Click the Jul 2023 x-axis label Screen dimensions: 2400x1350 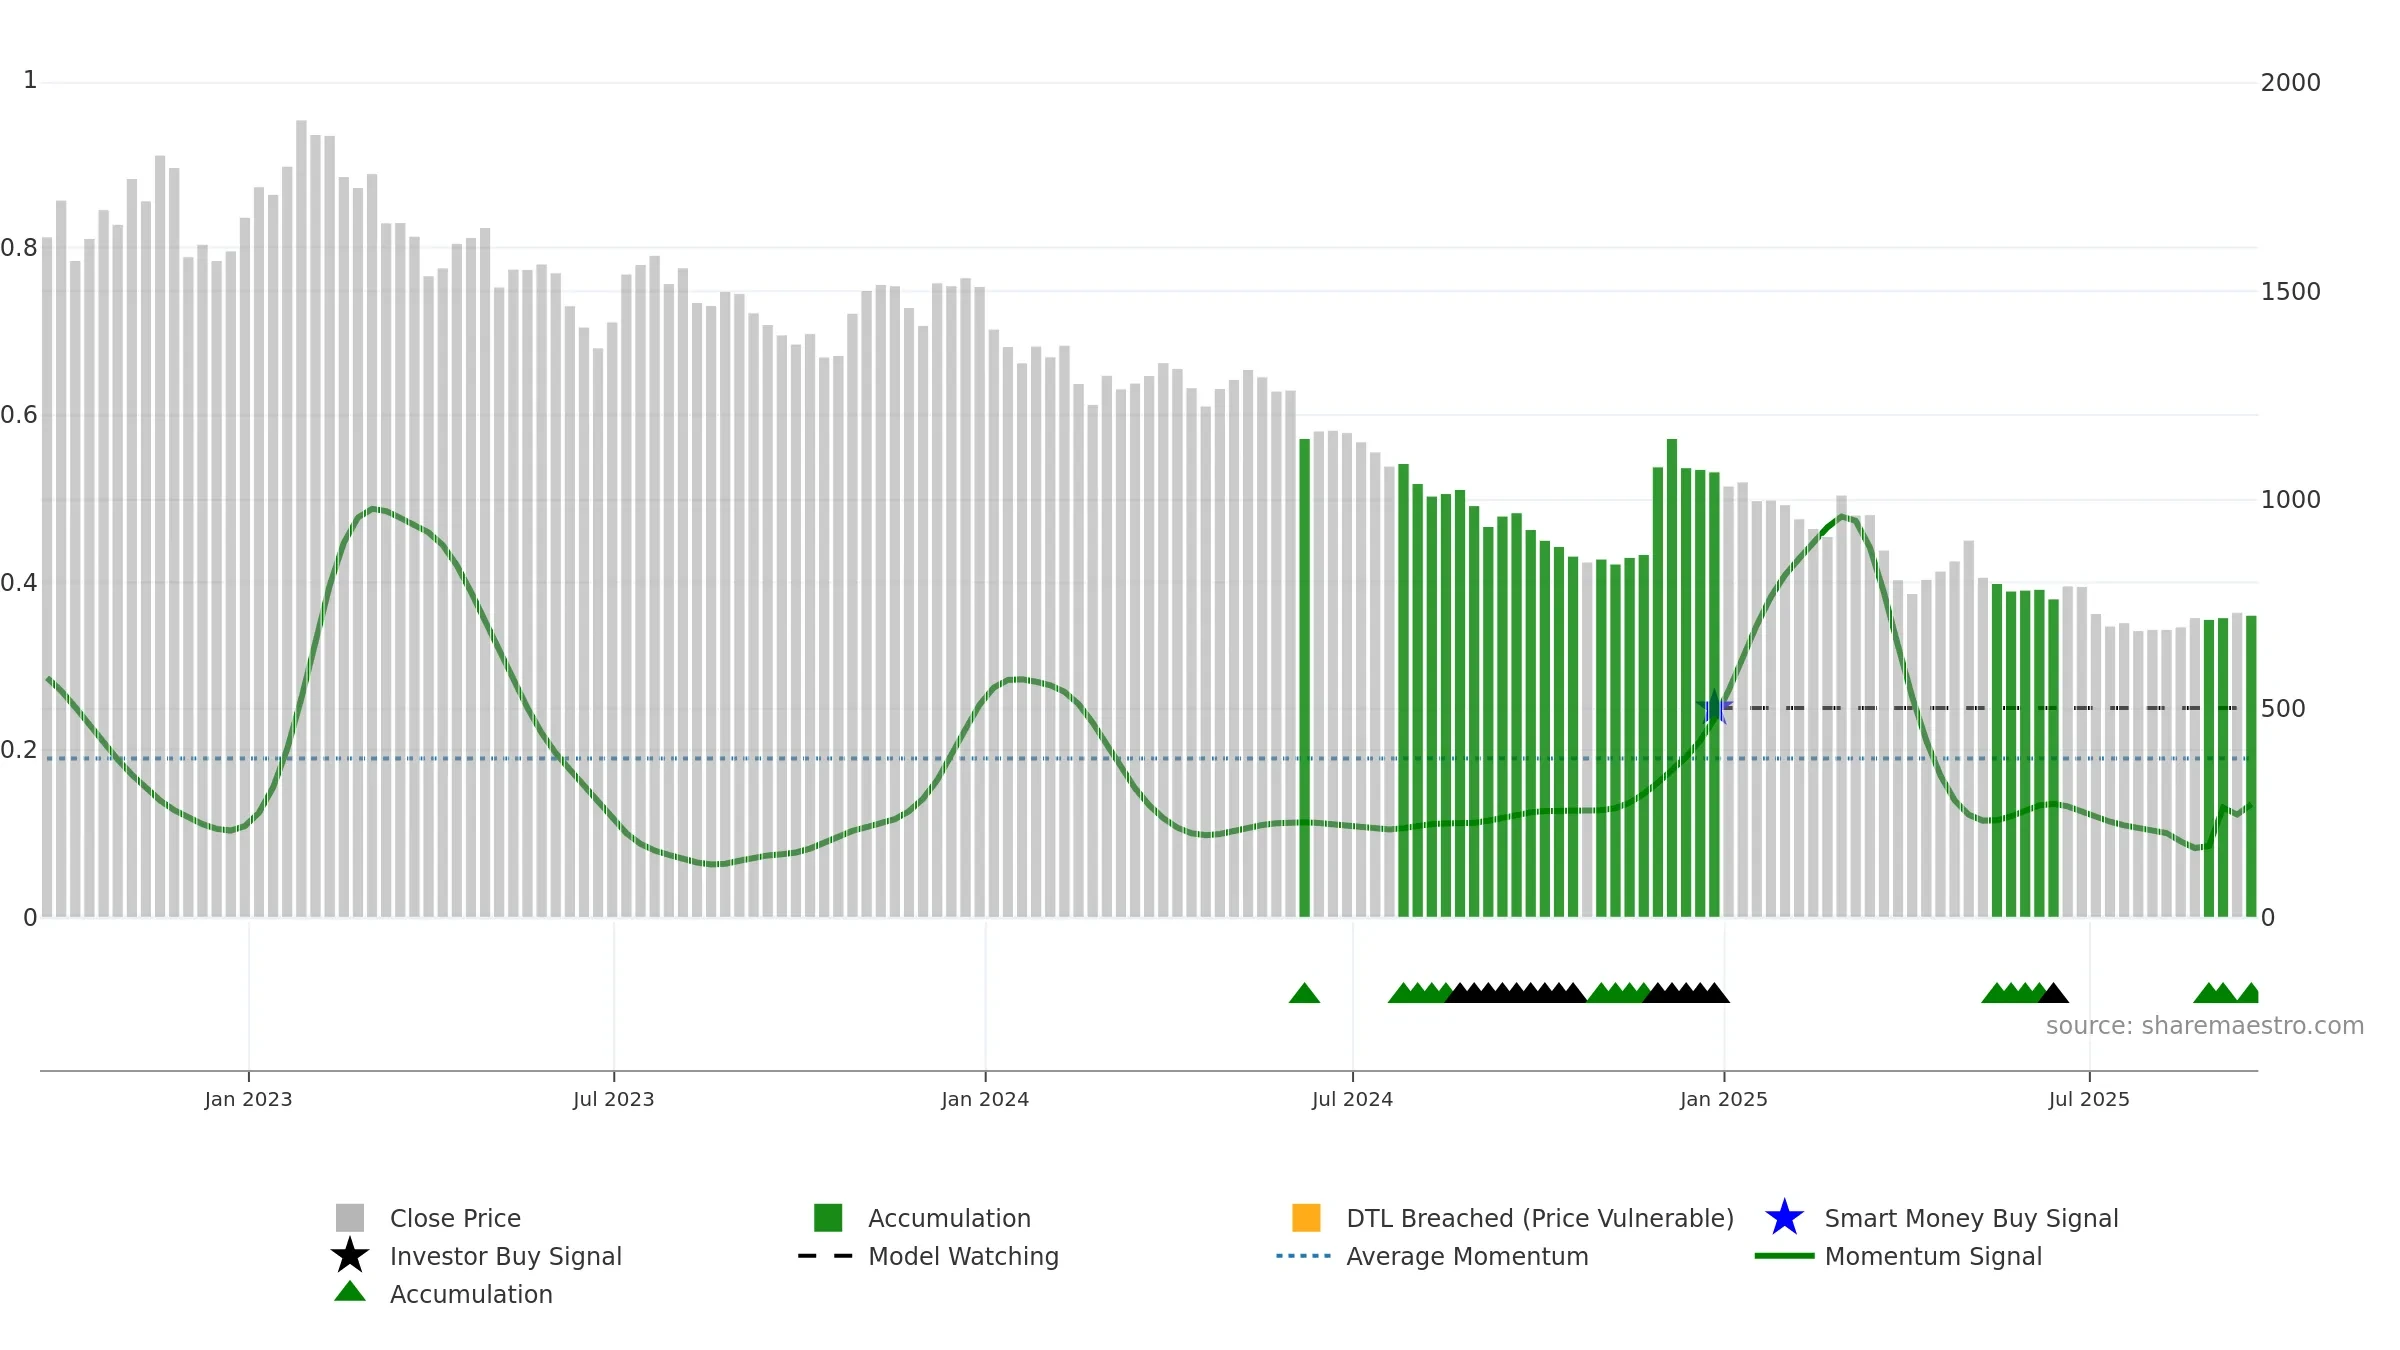pyautogui.click(x=614, y=1100)
